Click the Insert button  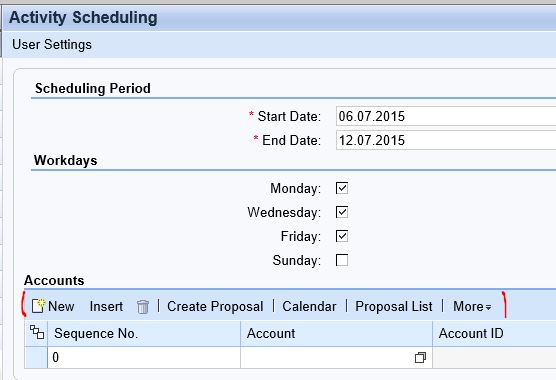click(106, 306)
